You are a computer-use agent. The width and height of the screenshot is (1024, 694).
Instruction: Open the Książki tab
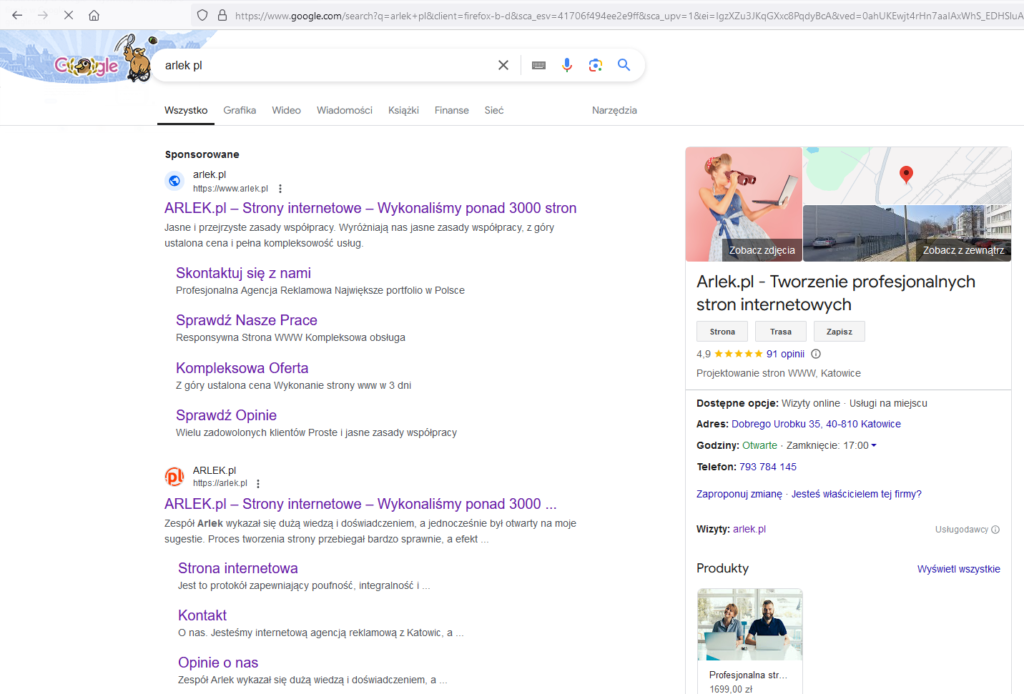403,110
